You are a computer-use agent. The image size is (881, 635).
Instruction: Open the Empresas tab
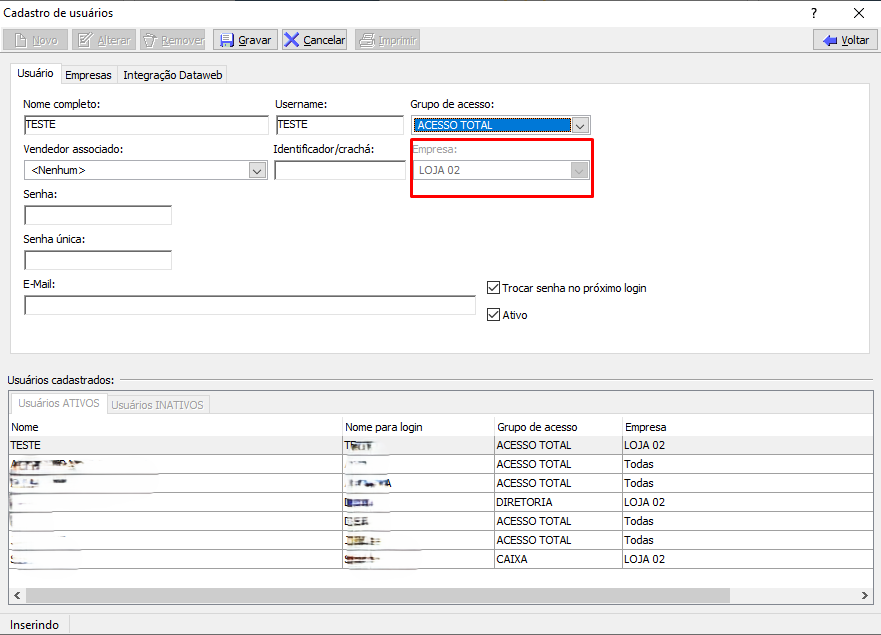pyautogui.click(x=88, y=75)
